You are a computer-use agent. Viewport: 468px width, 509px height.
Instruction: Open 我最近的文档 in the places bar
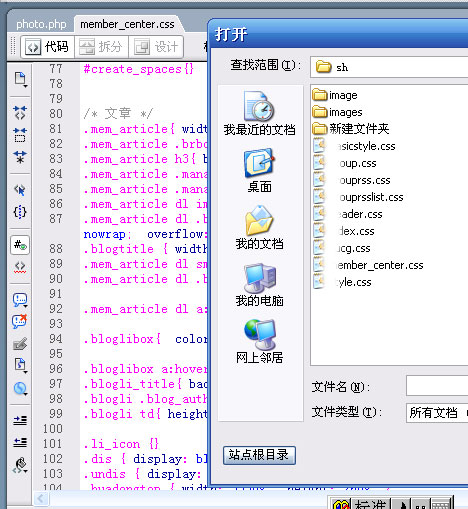click(259, 113)
